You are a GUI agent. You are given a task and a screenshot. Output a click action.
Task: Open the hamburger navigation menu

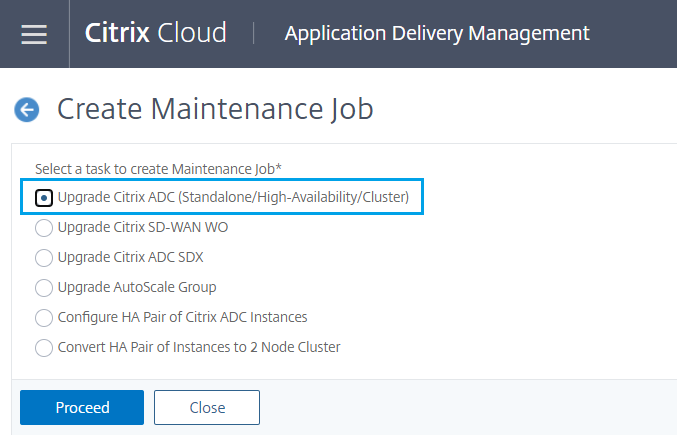pos(34,34)
